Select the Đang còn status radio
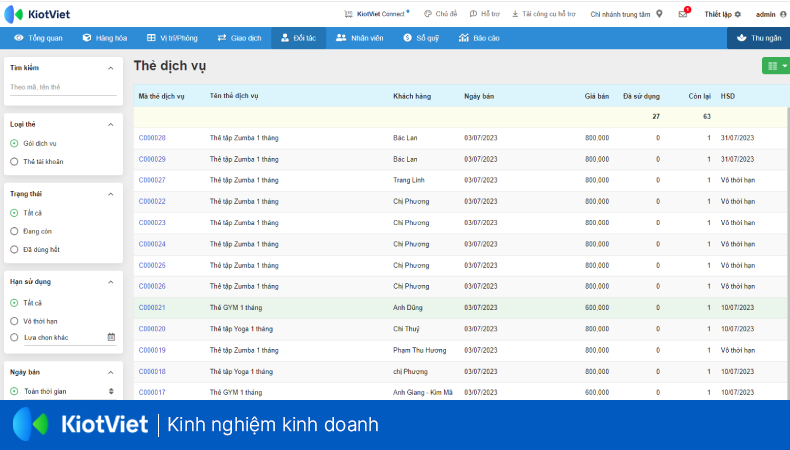 (x=14, y=231)
